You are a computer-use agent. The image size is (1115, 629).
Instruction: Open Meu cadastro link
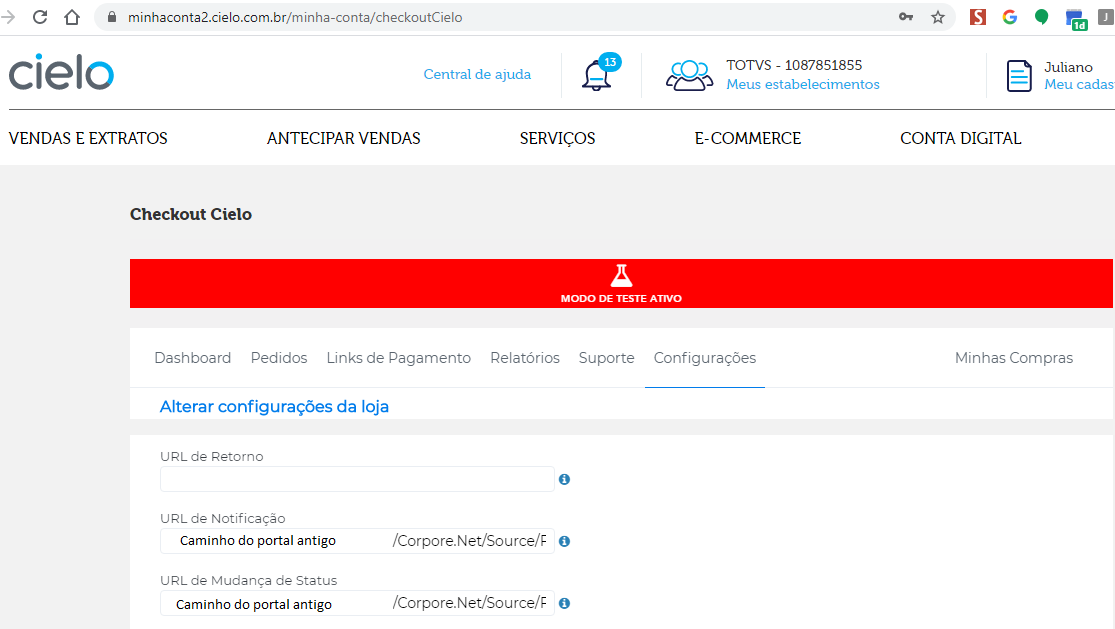coord(1079,84)
